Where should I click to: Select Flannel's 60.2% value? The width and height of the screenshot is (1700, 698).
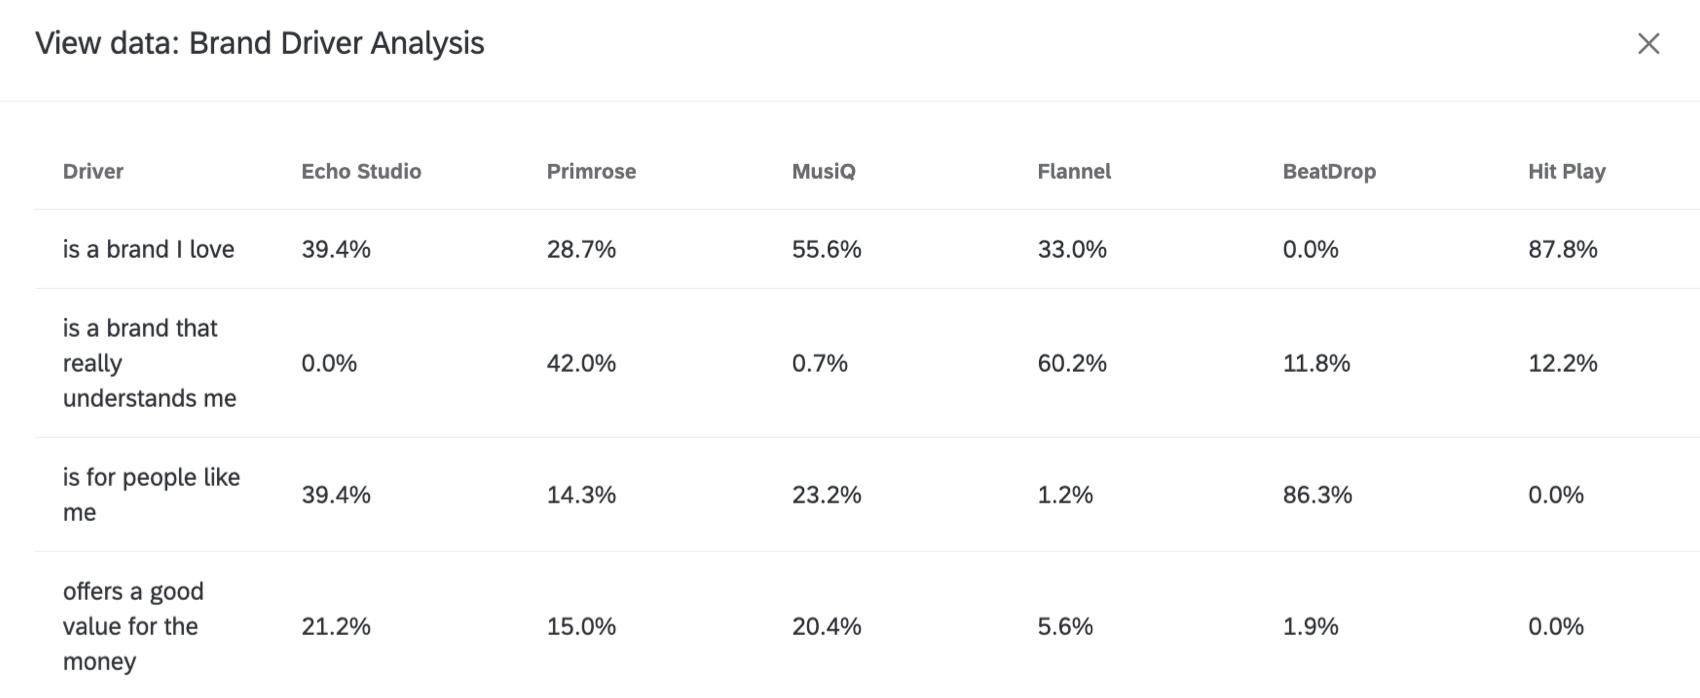1072,363
